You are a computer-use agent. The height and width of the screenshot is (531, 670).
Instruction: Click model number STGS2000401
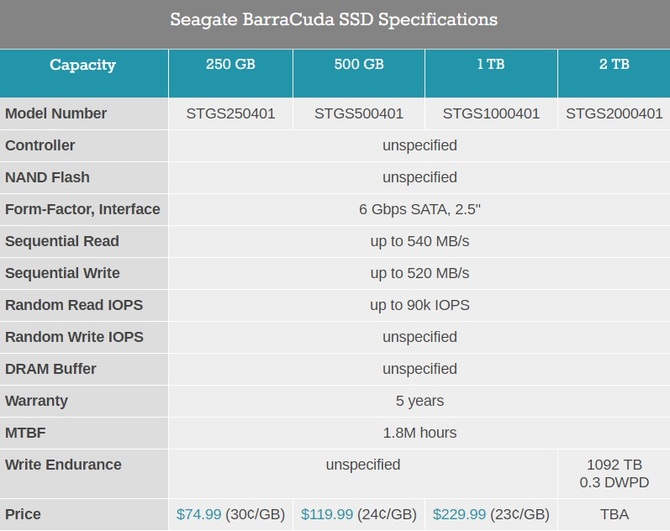coord(614,113)
